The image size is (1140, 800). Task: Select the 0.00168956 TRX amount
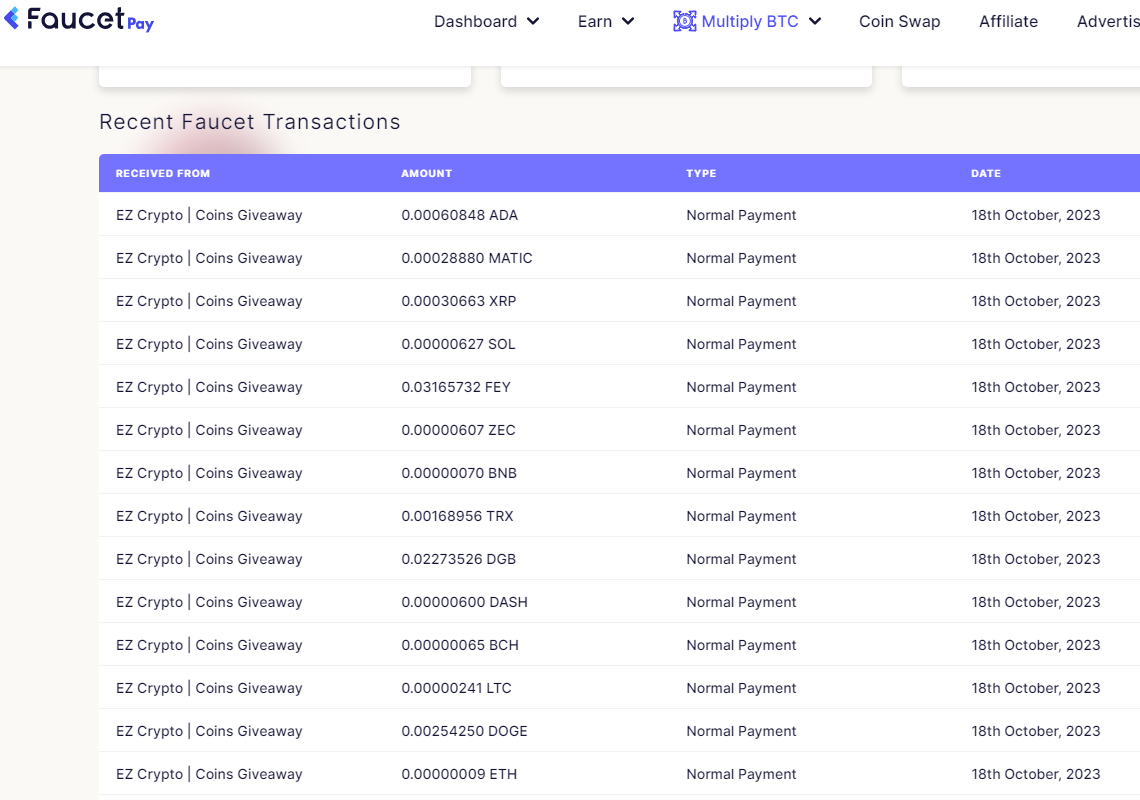pyautogui.click(x=457, y=516)
